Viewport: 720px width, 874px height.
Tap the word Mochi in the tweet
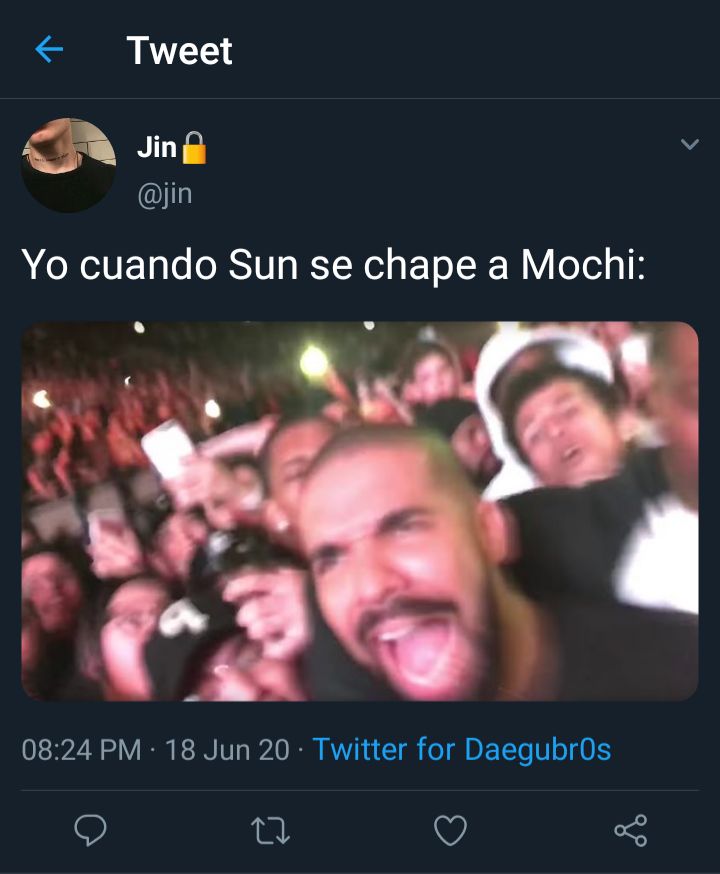pyautogui.click(x=583, y=264)
